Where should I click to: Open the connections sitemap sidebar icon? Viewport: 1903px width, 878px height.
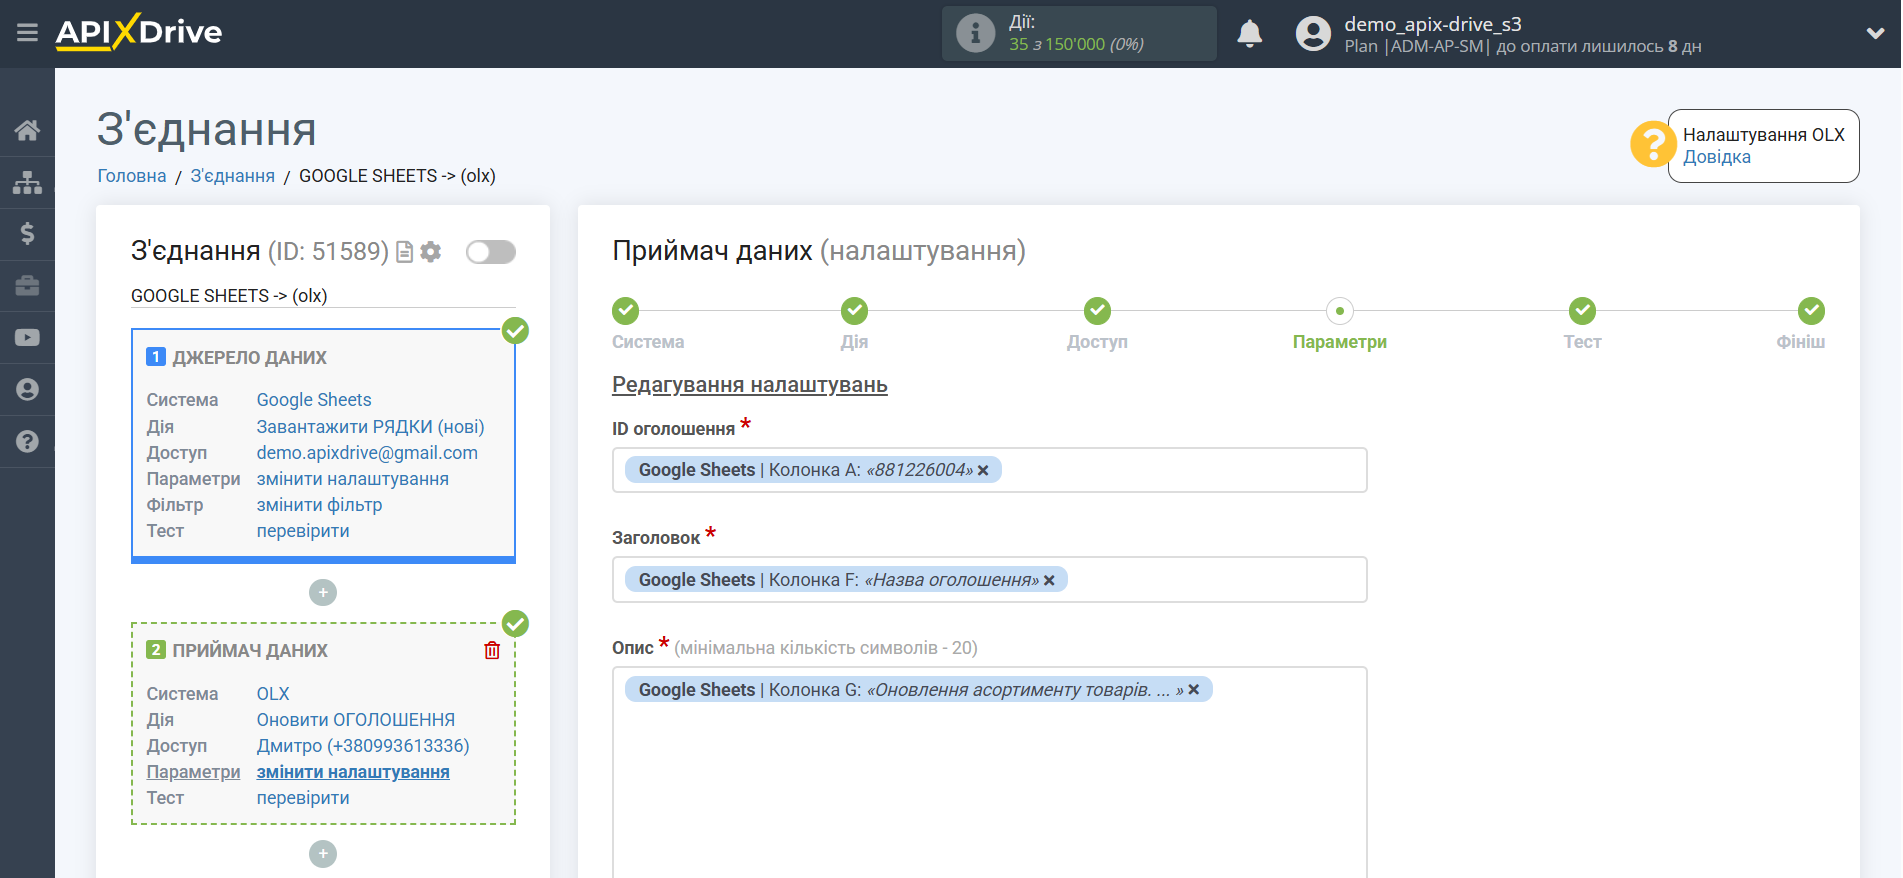click(27, 182)
